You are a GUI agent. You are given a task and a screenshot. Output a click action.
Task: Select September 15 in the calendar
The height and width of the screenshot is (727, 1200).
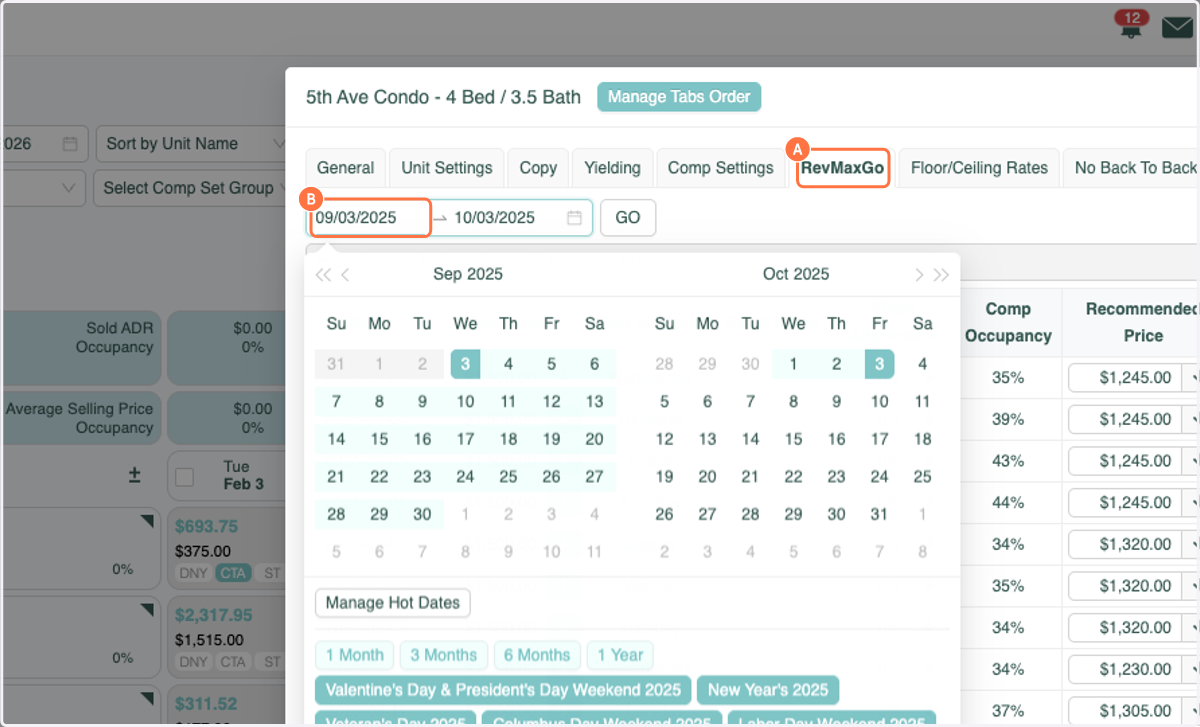379,439
